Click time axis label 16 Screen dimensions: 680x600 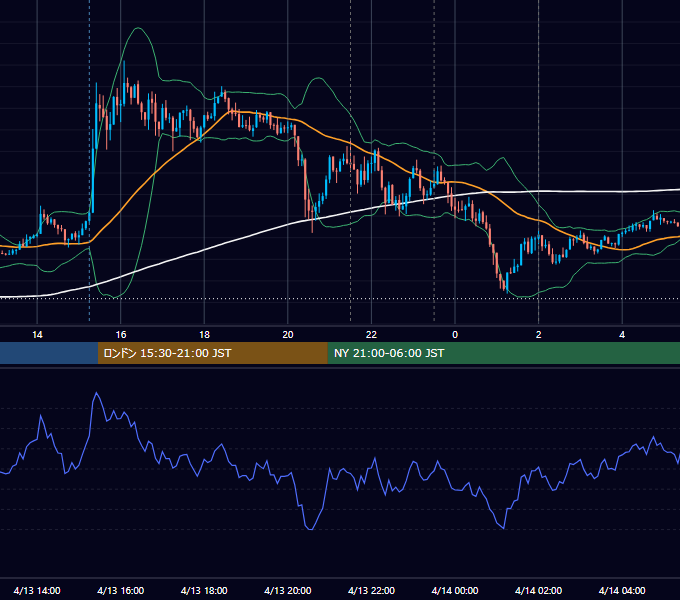coord(121,335)
